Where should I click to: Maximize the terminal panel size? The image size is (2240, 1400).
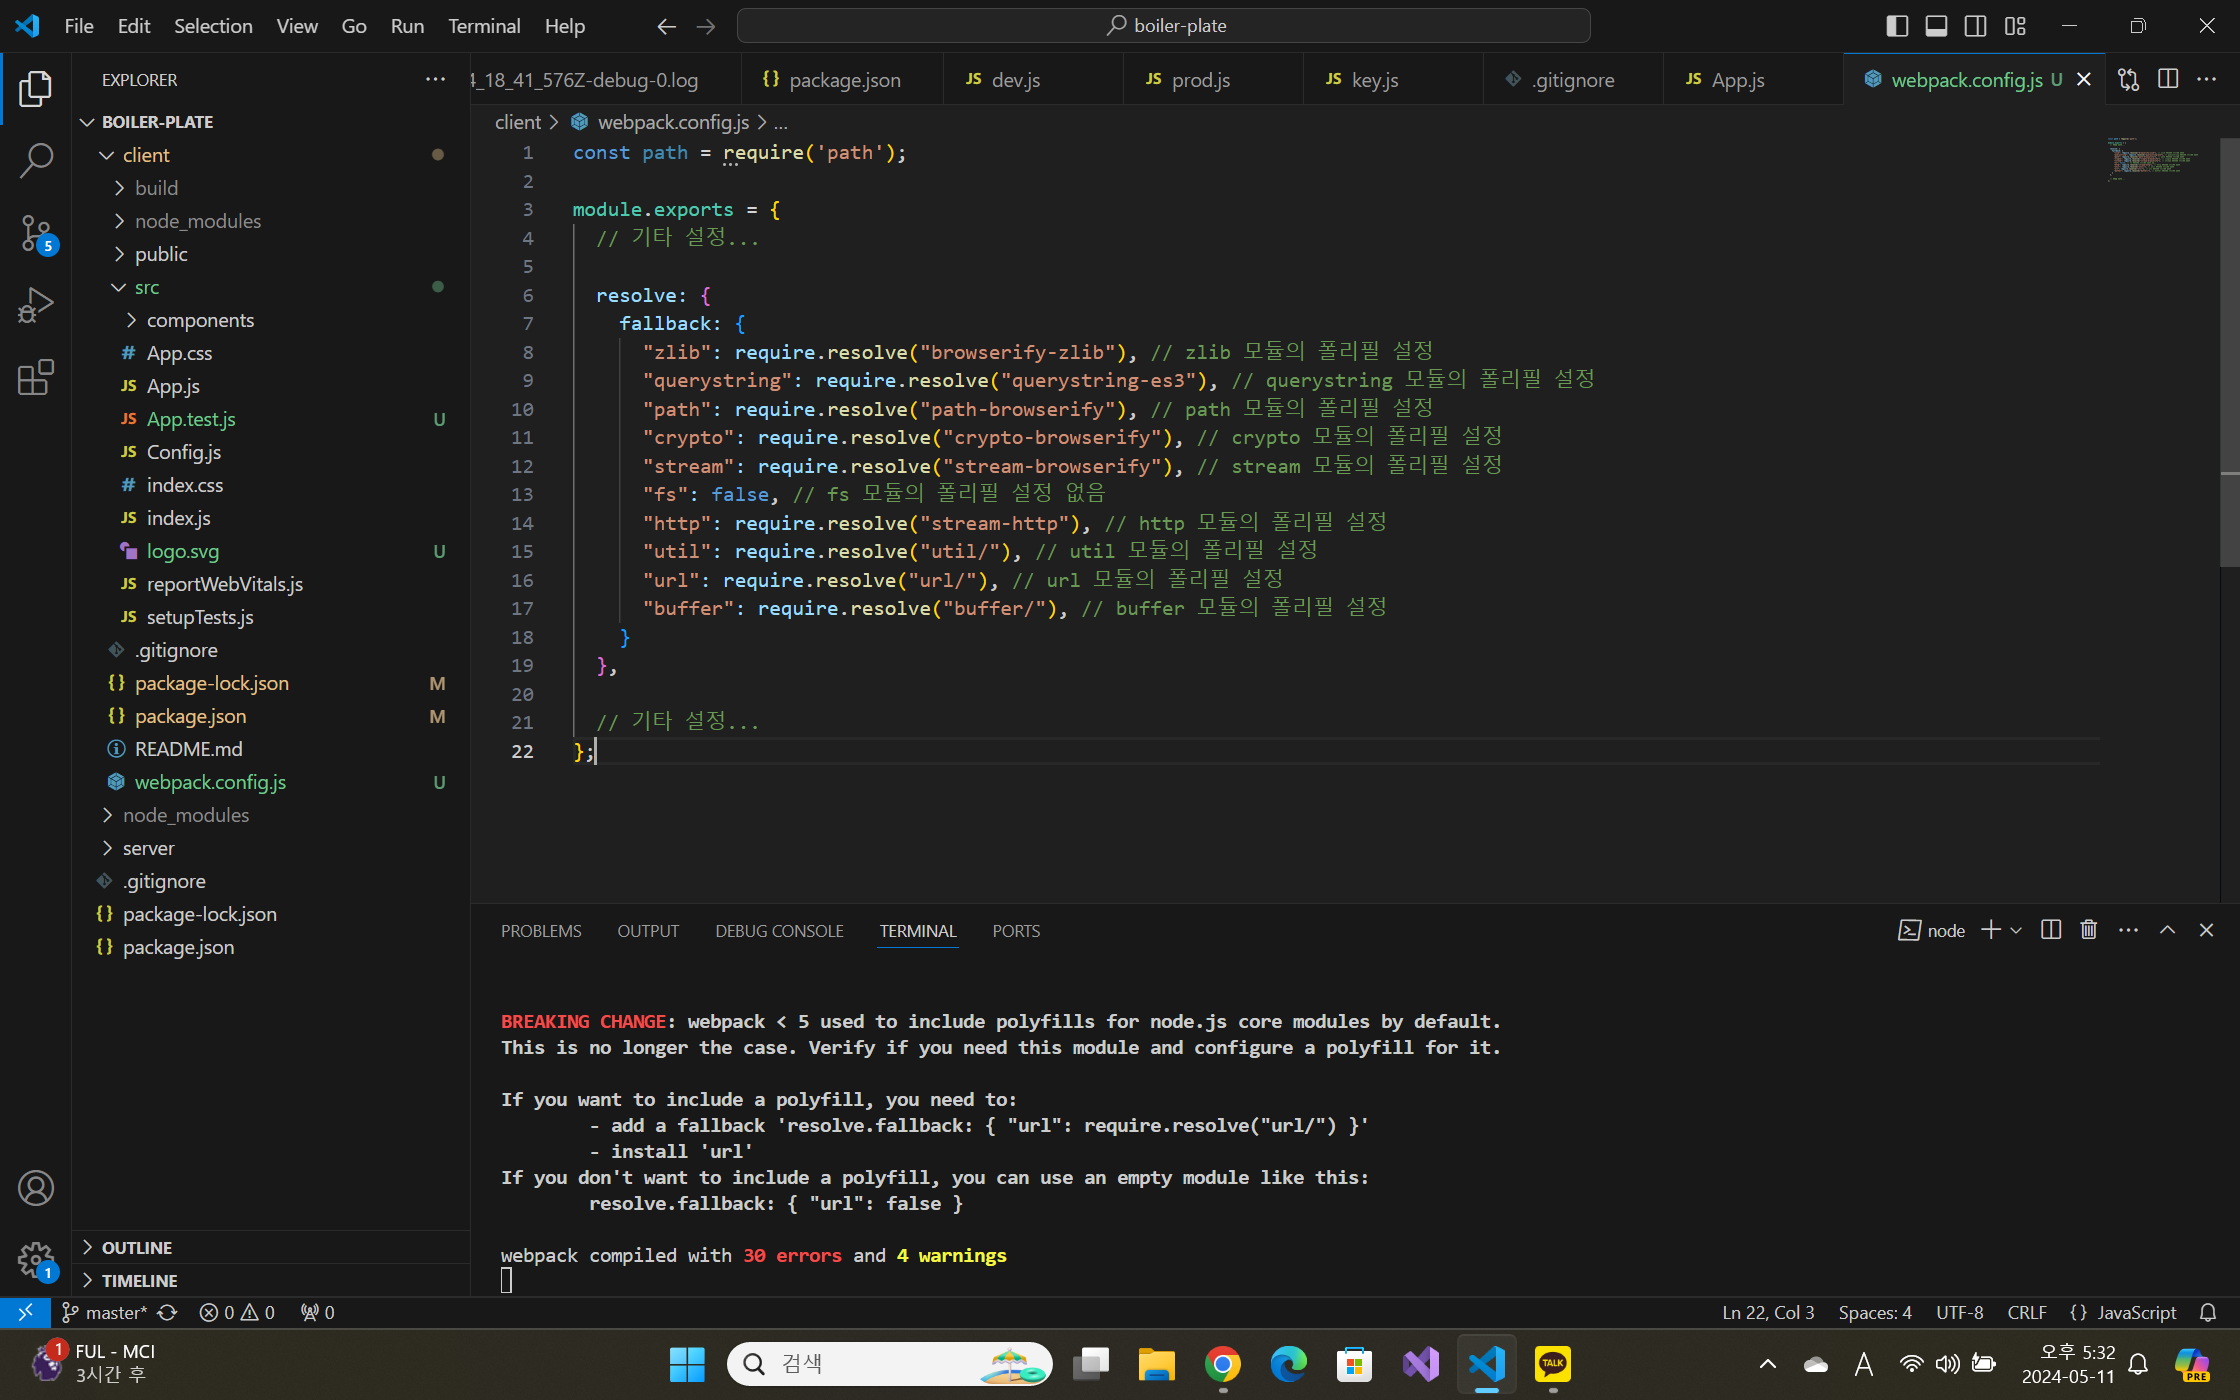[x=2167, y=930]
